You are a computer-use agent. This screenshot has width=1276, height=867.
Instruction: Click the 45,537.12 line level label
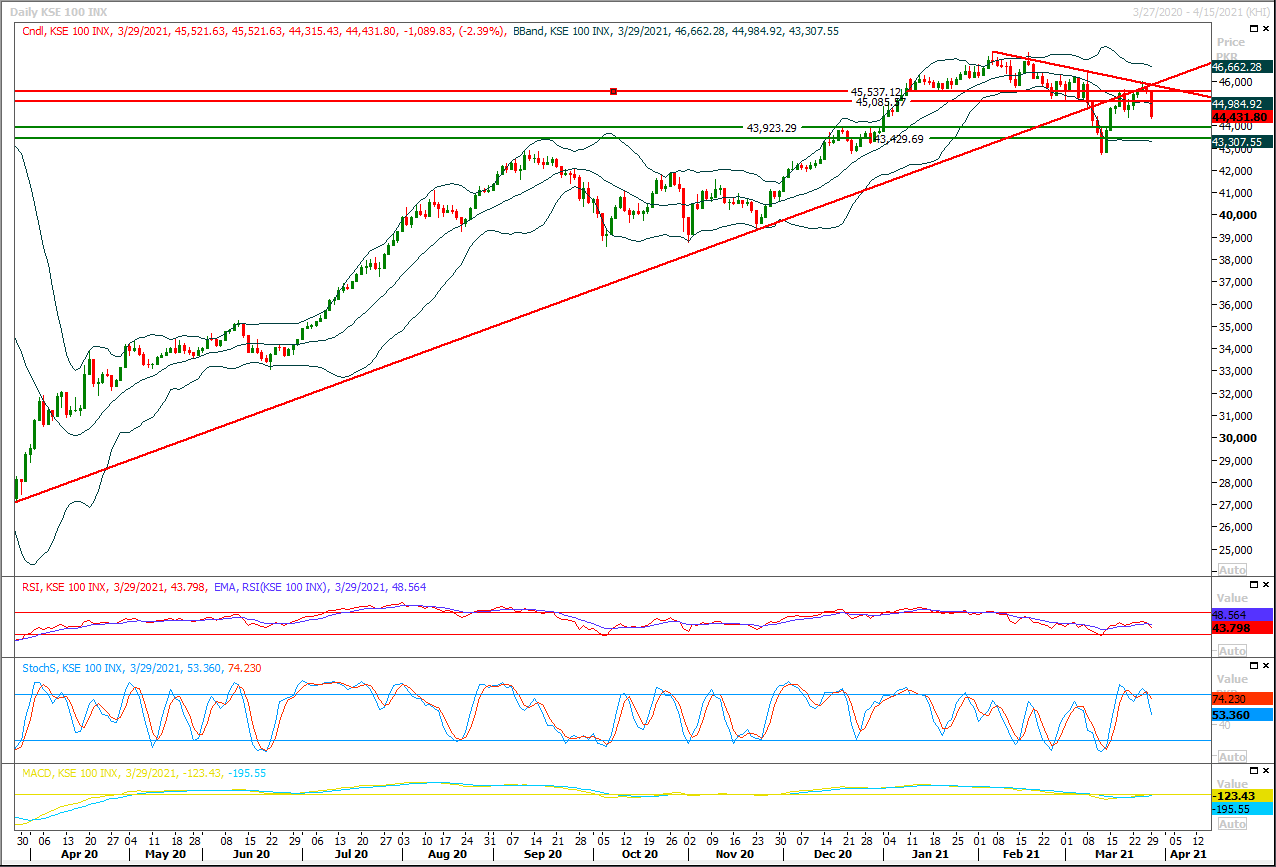click(x=877, y=92)
